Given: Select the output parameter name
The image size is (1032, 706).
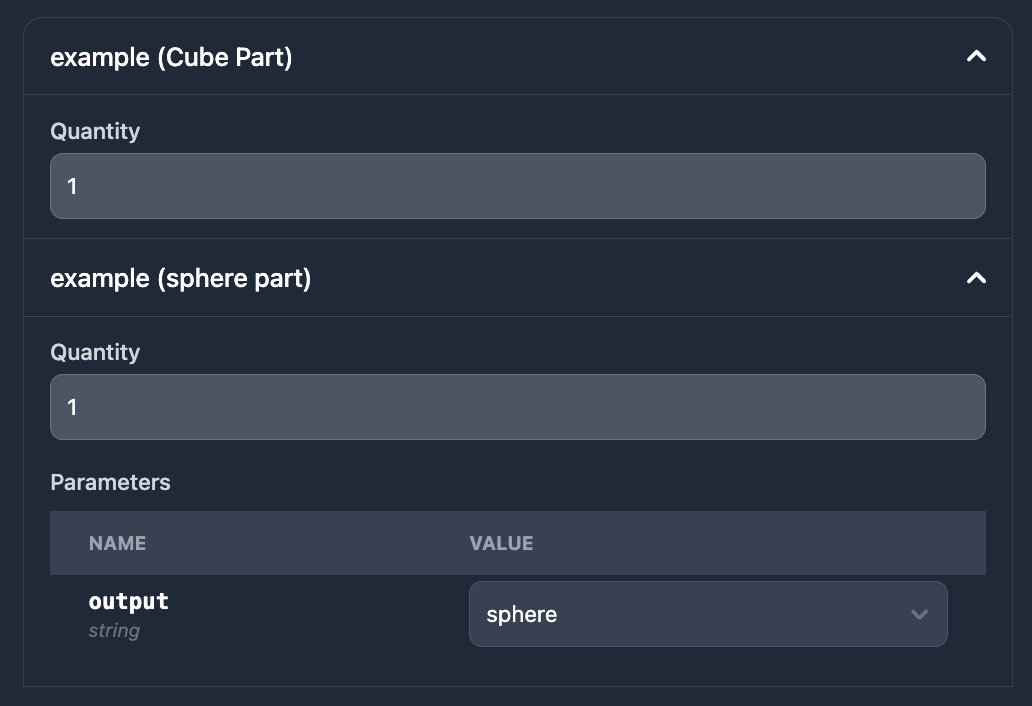Looking at the screenshot, I should pos(128,601).
